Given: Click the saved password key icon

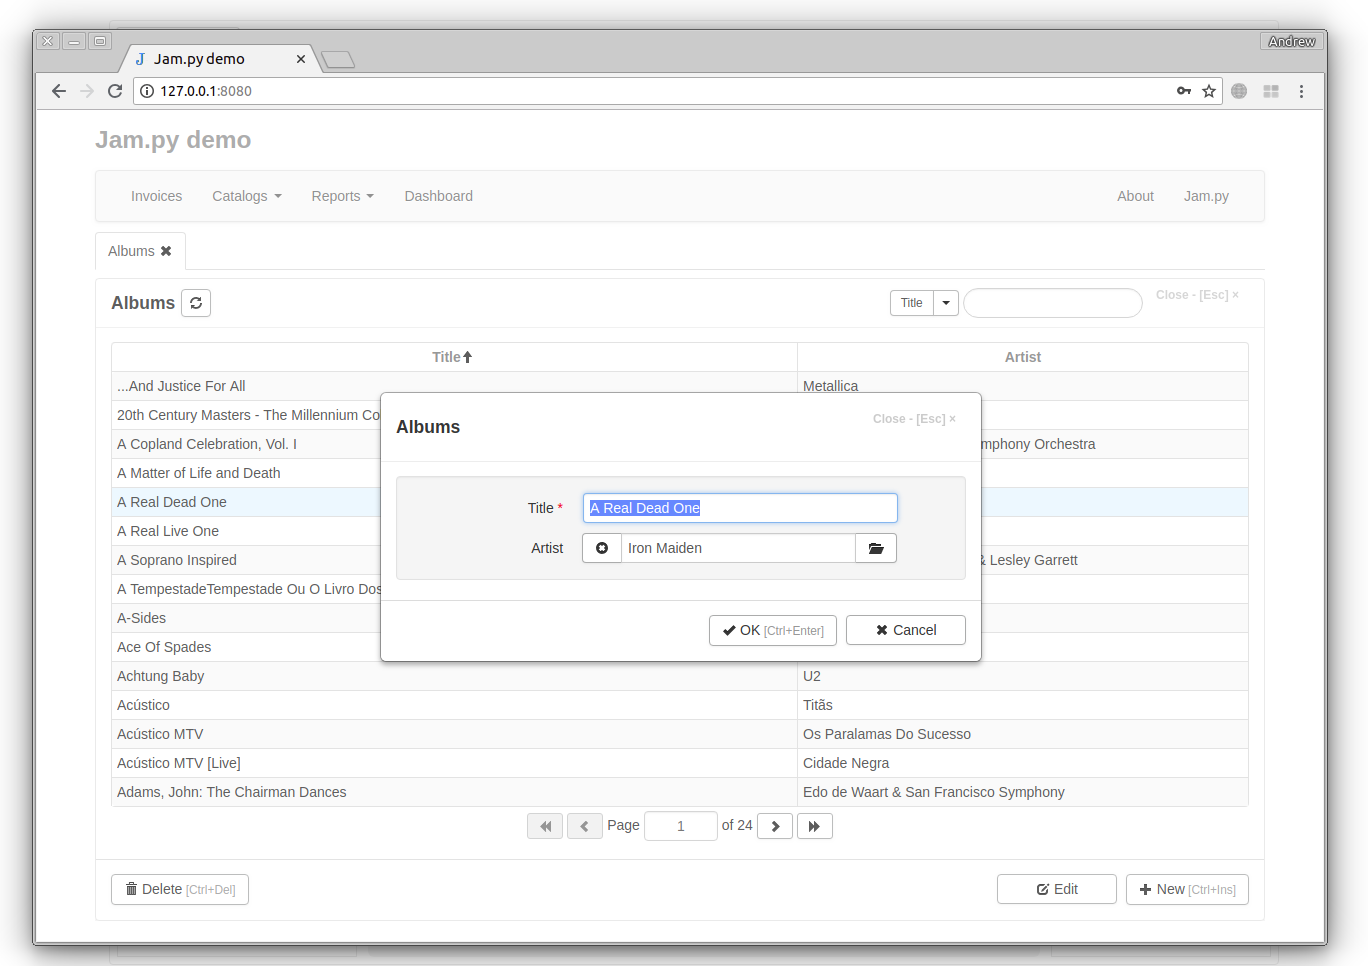Looking at the screenshot, I should point(1184,91).
